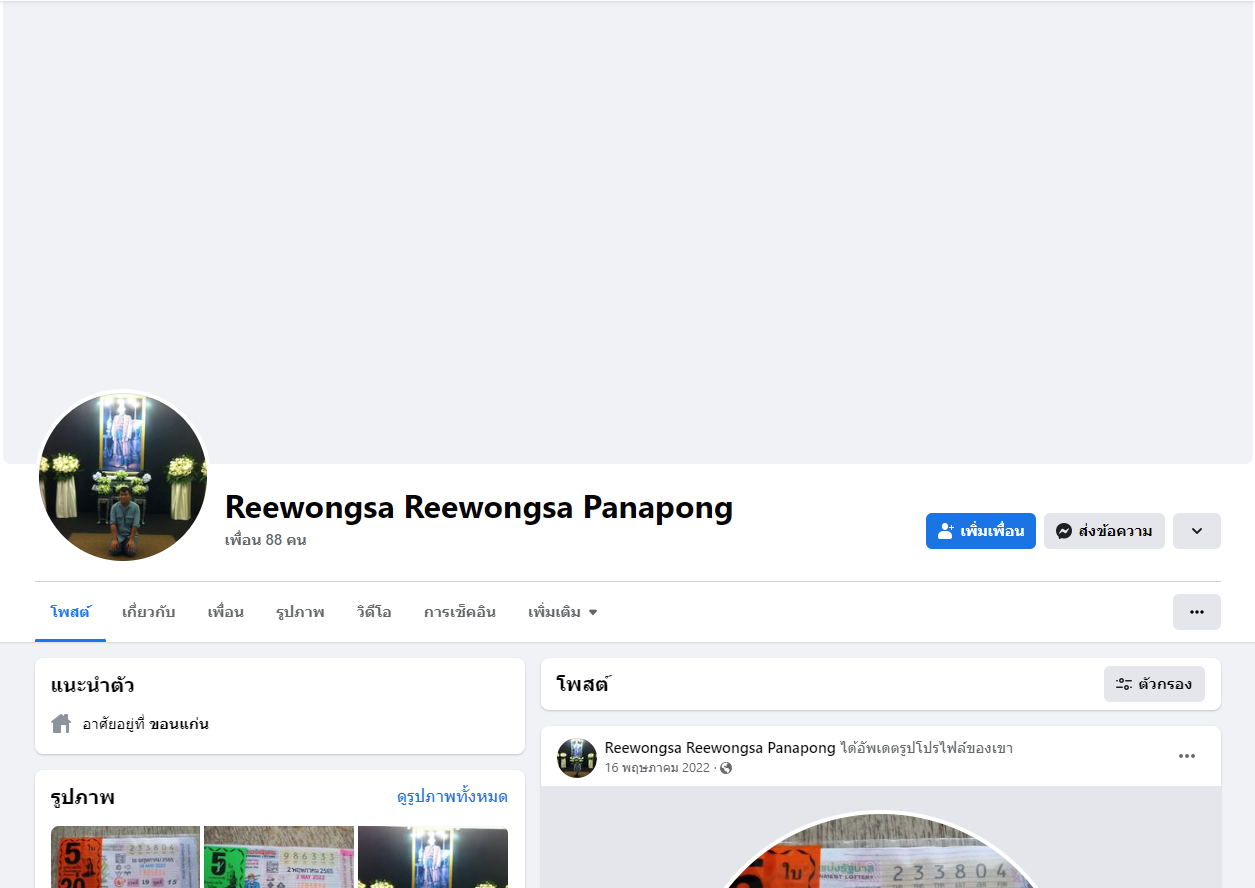Click the ส่งข้อความ send message button
Image resolution: width=1255 pixels, height=888 pixels.
tap(1104, 531)
